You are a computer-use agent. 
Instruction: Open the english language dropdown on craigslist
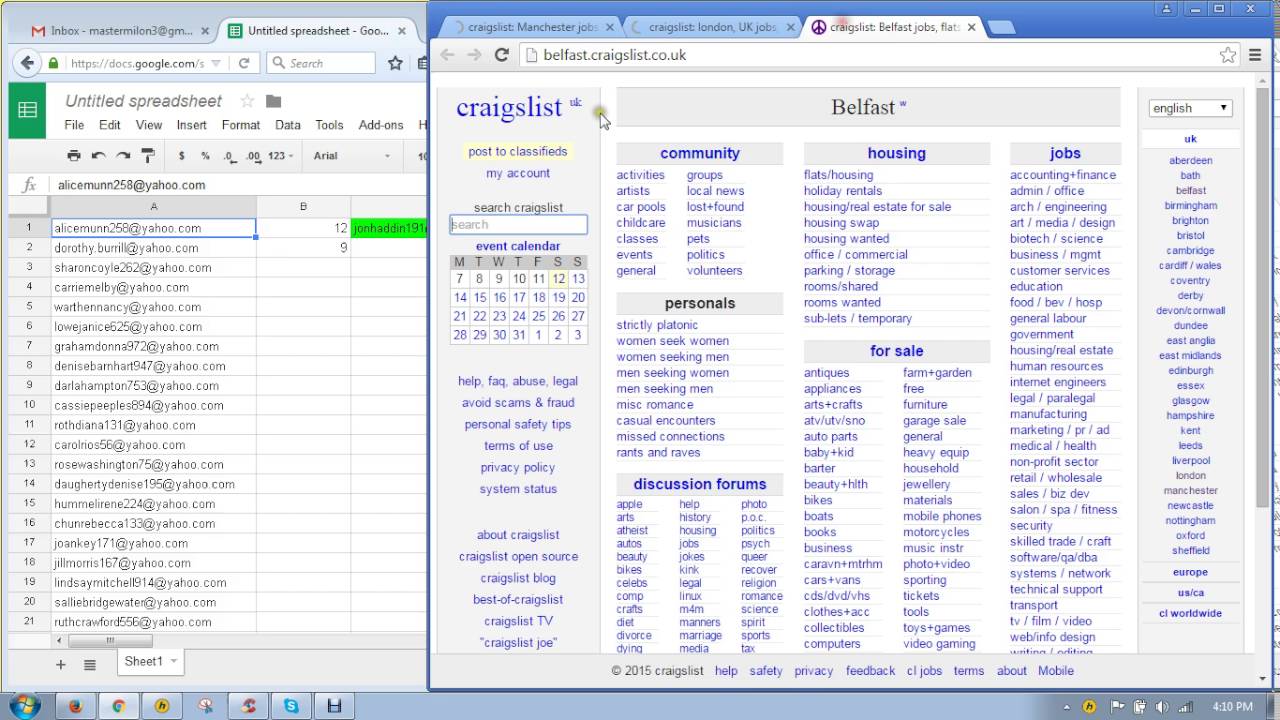[1191, 108]
